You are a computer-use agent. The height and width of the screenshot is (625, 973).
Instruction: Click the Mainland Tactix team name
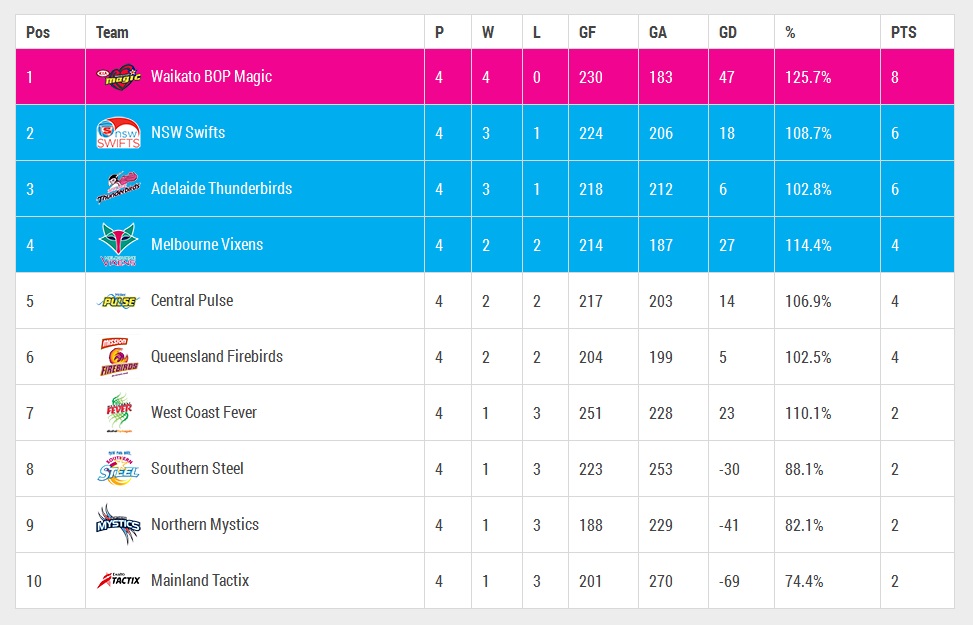[200, 581]
